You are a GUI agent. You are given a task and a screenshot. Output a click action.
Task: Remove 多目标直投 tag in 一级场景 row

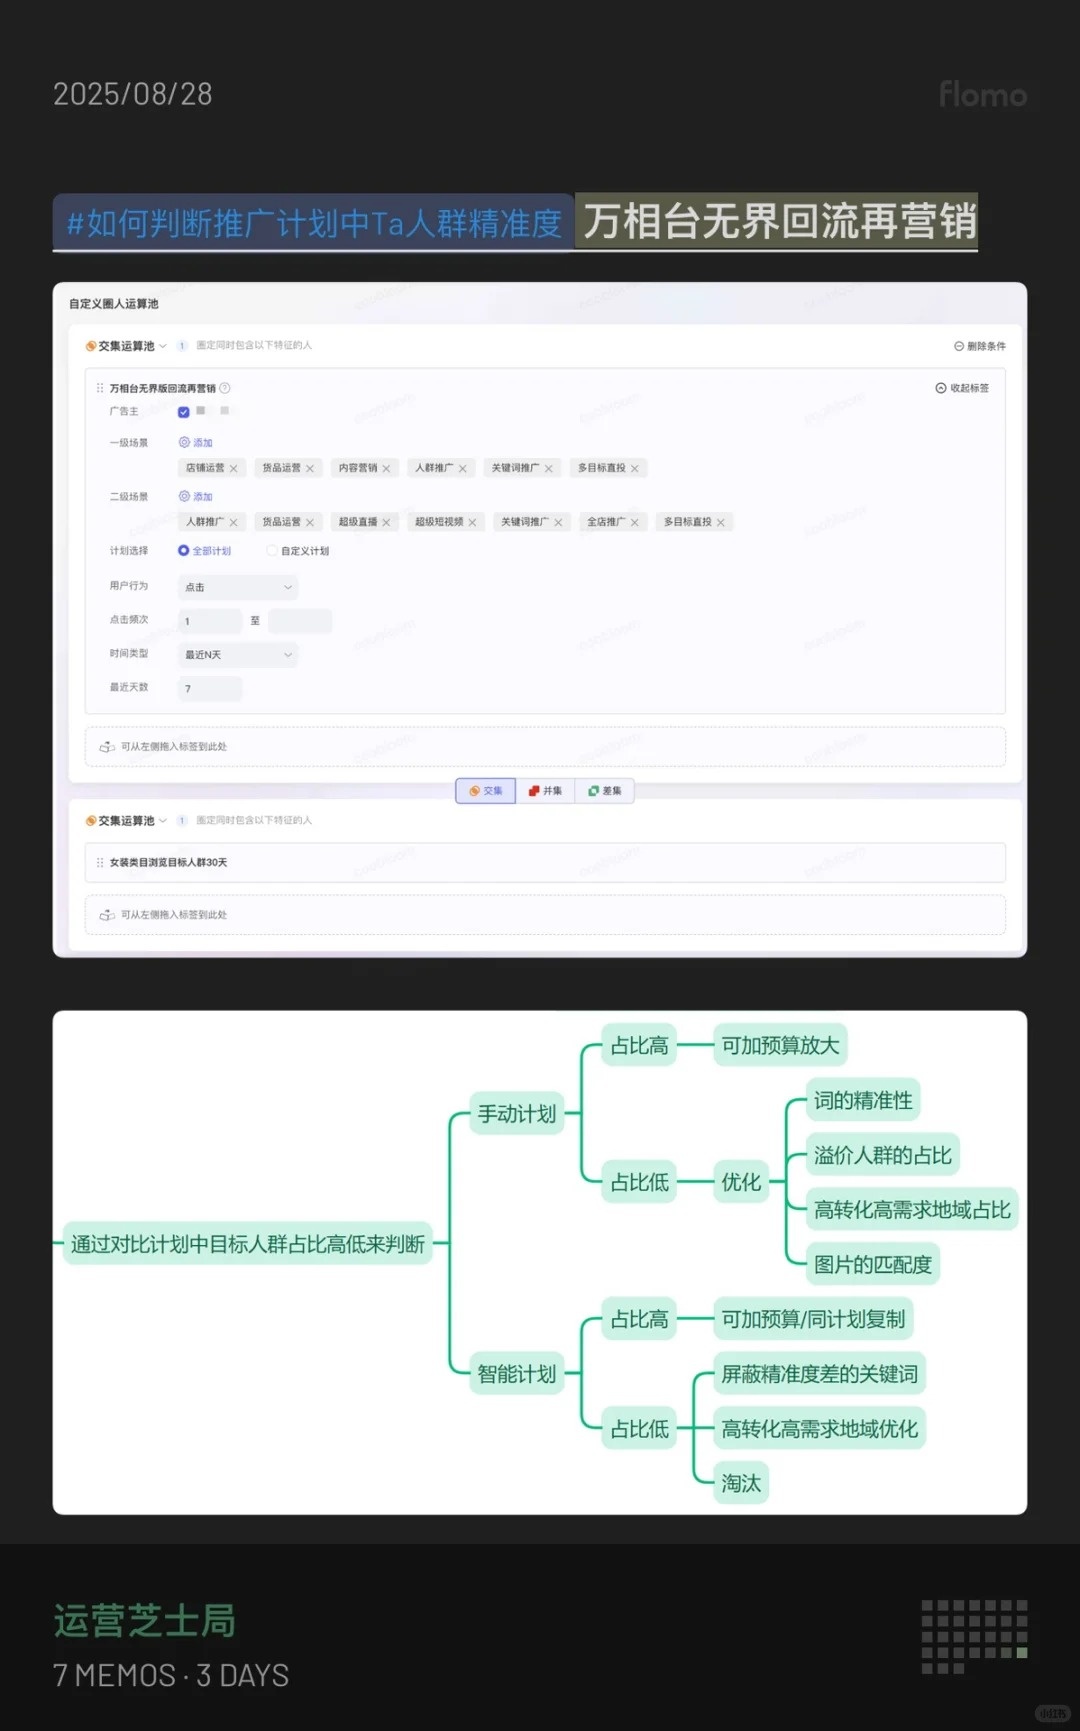(635, 468)
